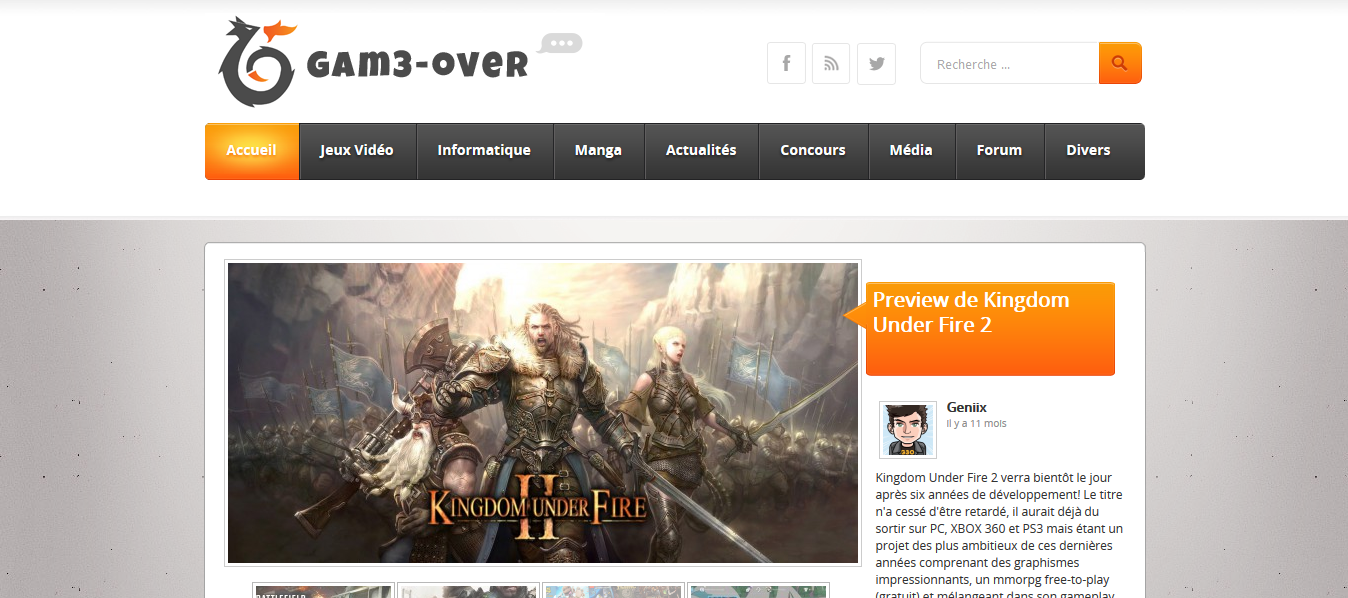The height and width of the screenshot is (598, 1348).
Task: Open the Manga menu
Action: [x=598, y=151]
